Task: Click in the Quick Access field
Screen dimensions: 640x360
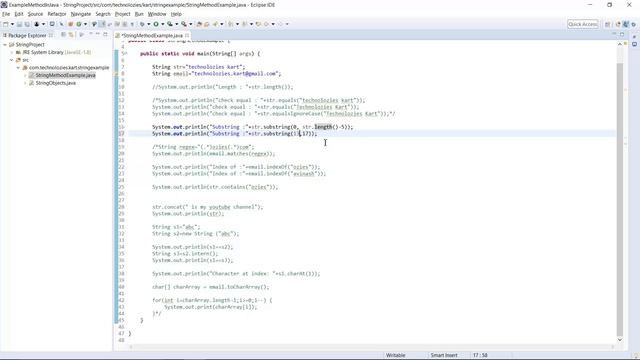Action: pos(582,24)
